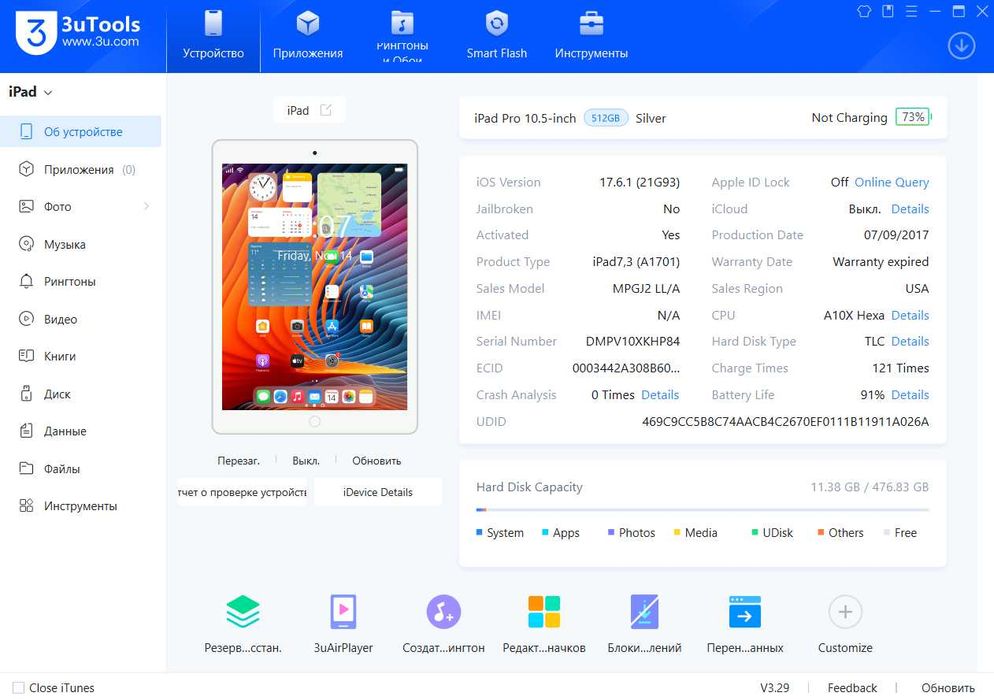Viewport: 994px width, 699px height.
Task: Click the System legend color square
Action: 479,532
